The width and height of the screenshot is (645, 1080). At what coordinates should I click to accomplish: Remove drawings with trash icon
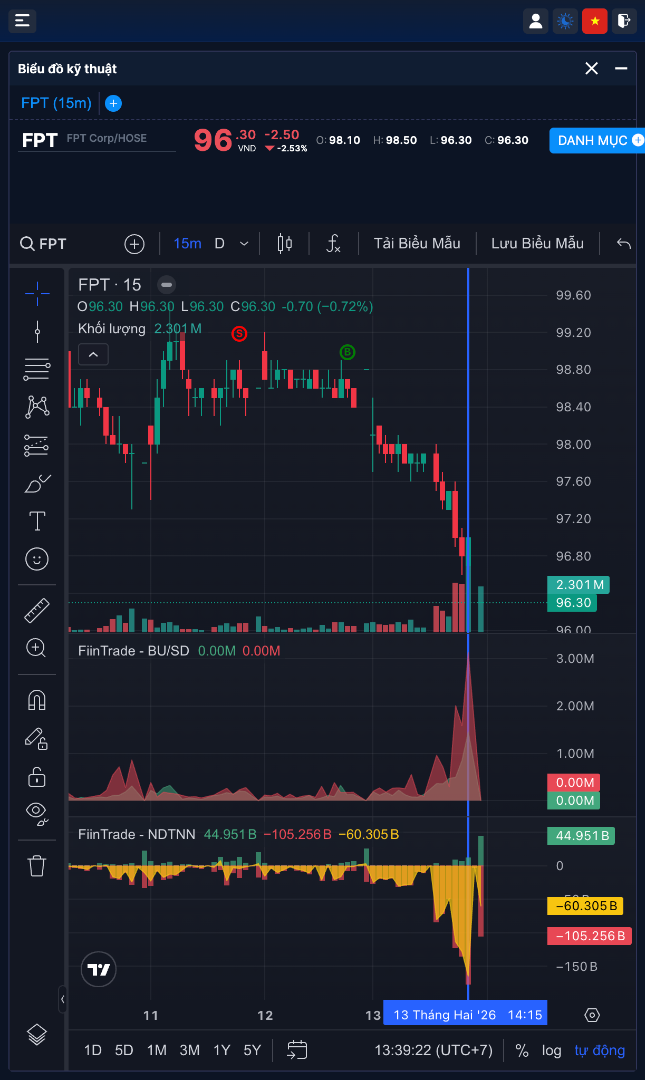[x=37, y=866]
